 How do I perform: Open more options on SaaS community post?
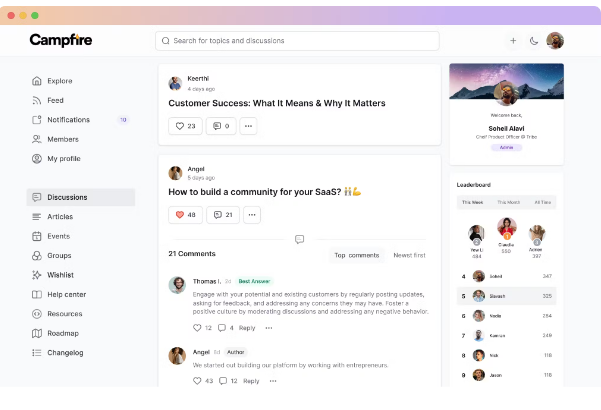click(x=252, y=215)
